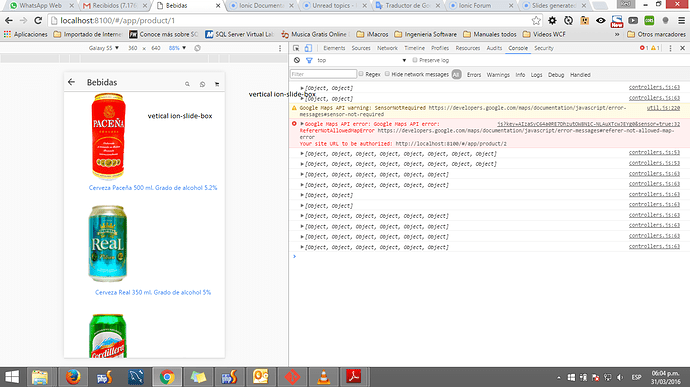Screen dimensions: 690x387
Task: Switch to the Sources tab in DevTools
Action: 361,48
